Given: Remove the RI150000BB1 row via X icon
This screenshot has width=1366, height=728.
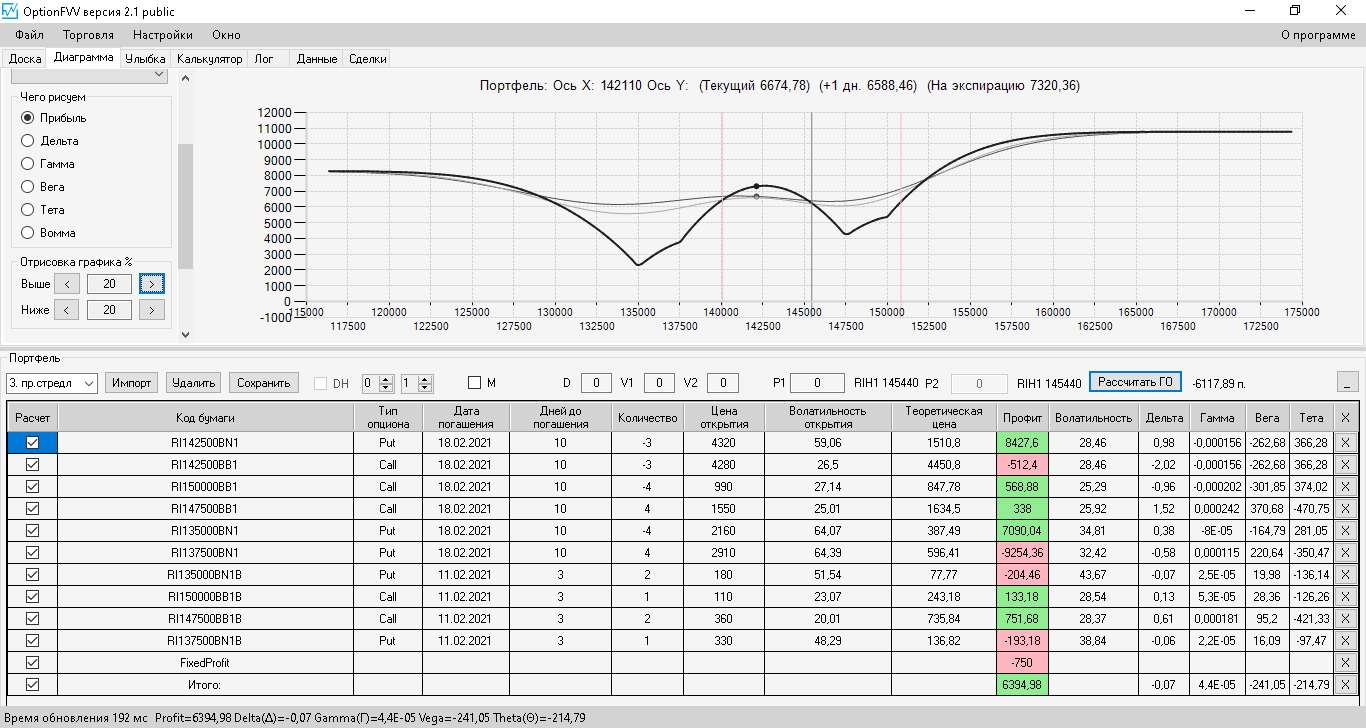Looking at the screenshot, I should coord(1344,487).
